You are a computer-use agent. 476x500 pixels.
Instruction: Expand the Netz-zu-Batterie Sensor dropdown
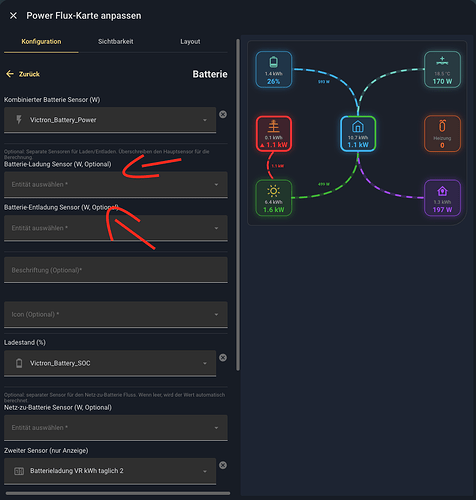(116, 428)
